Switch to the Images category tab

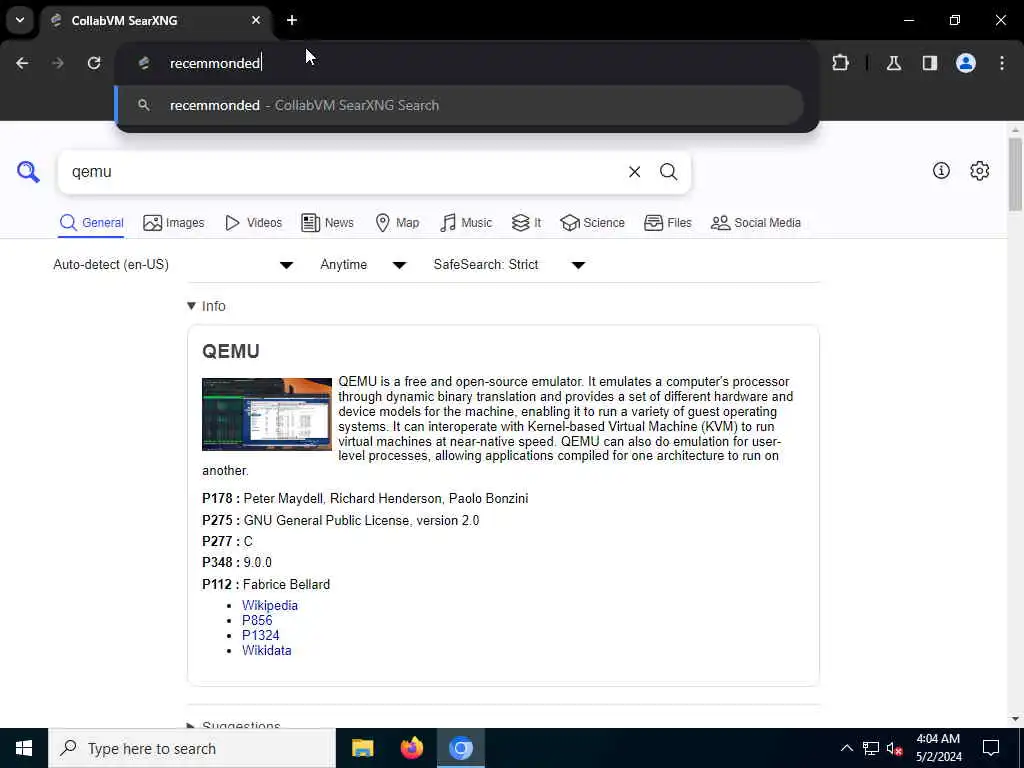point(174,223)
